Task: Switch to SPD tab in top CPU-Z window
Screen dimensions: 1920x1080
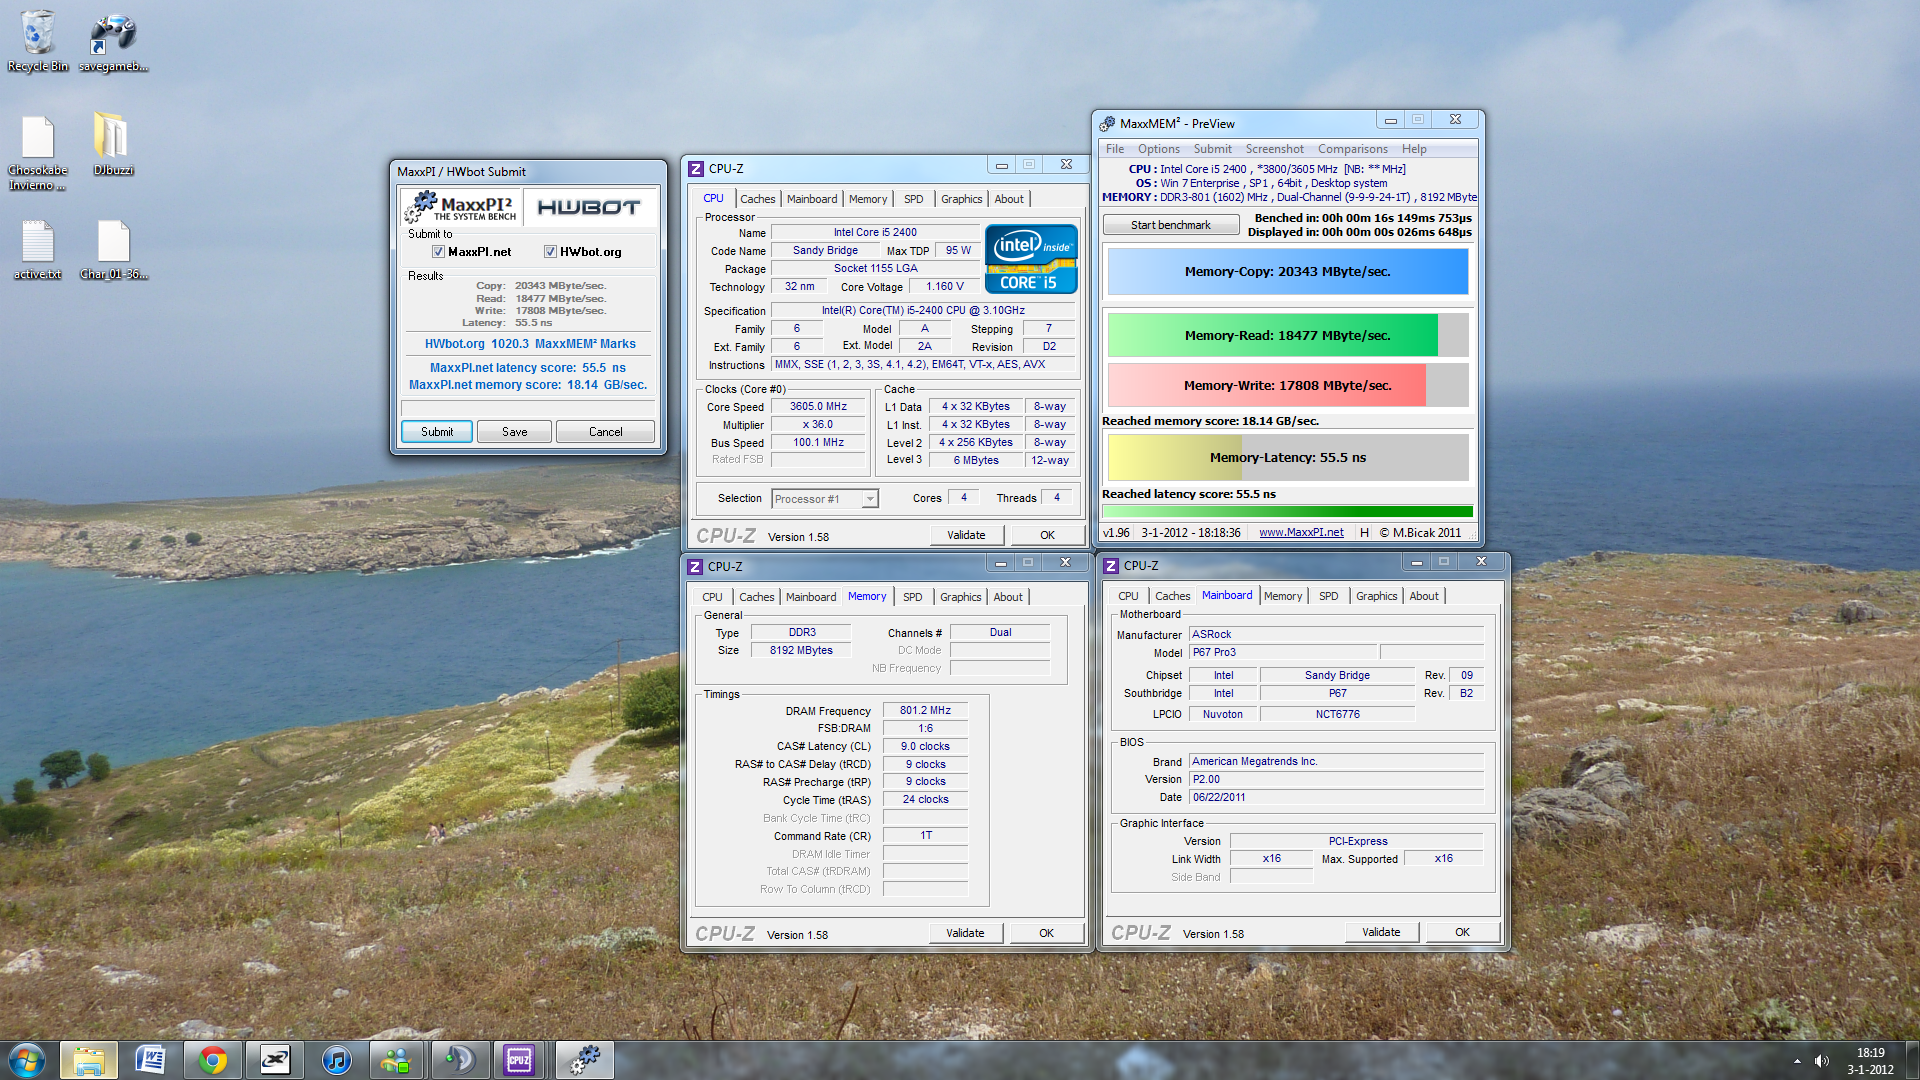Action: [x=913, y=199]
